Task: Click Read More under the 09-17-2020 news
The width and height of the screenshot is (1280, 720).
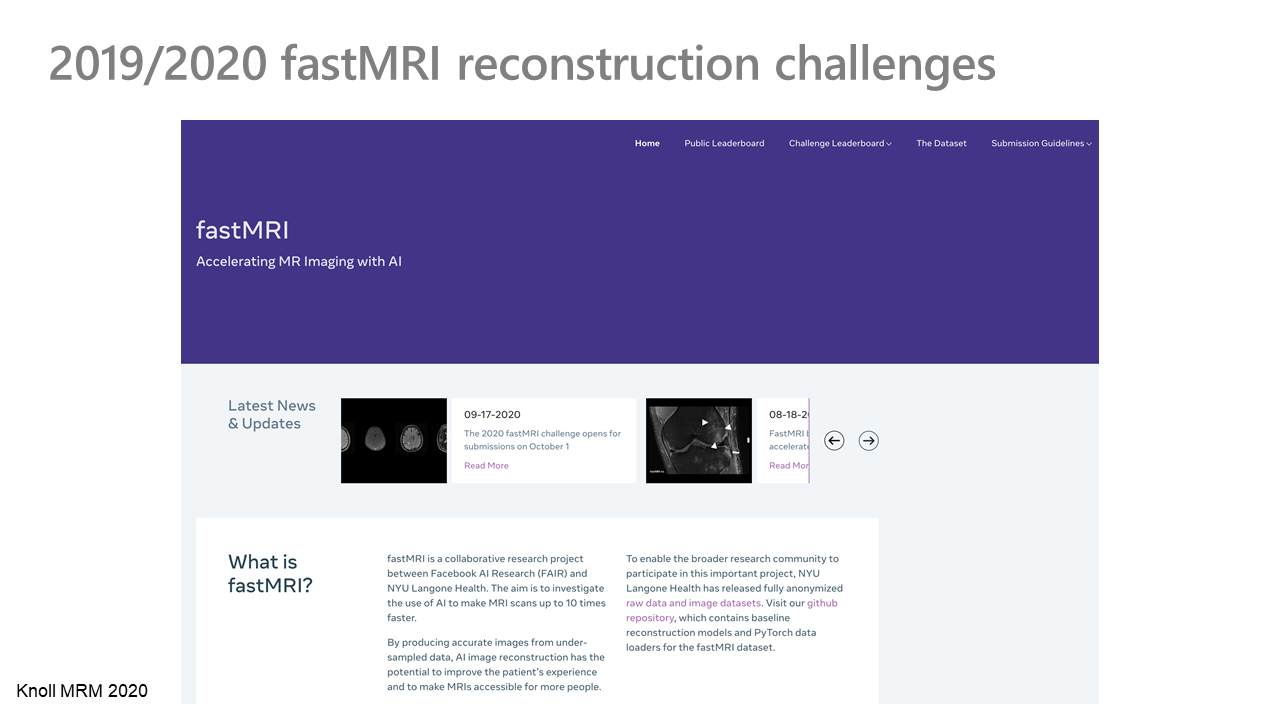Action: click(486, 466)
